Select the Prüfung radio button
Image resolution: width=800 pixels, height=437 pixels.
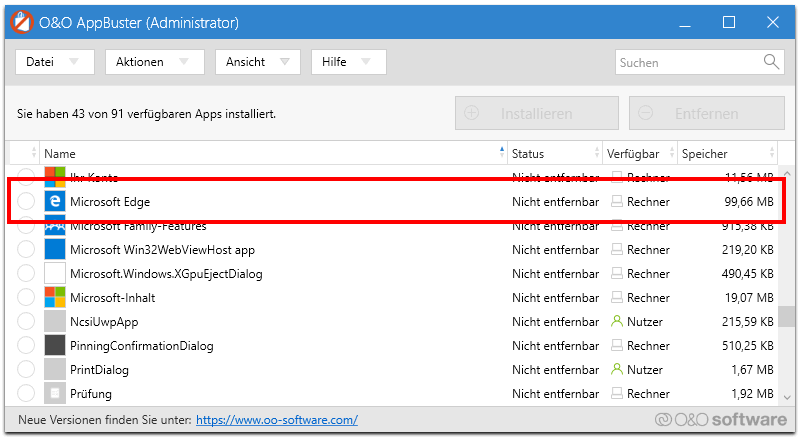[26, 393]
